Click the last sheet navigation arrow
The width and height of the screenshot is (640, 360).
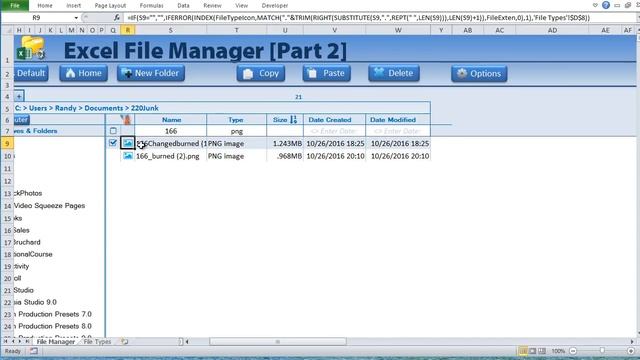(27, 342)
